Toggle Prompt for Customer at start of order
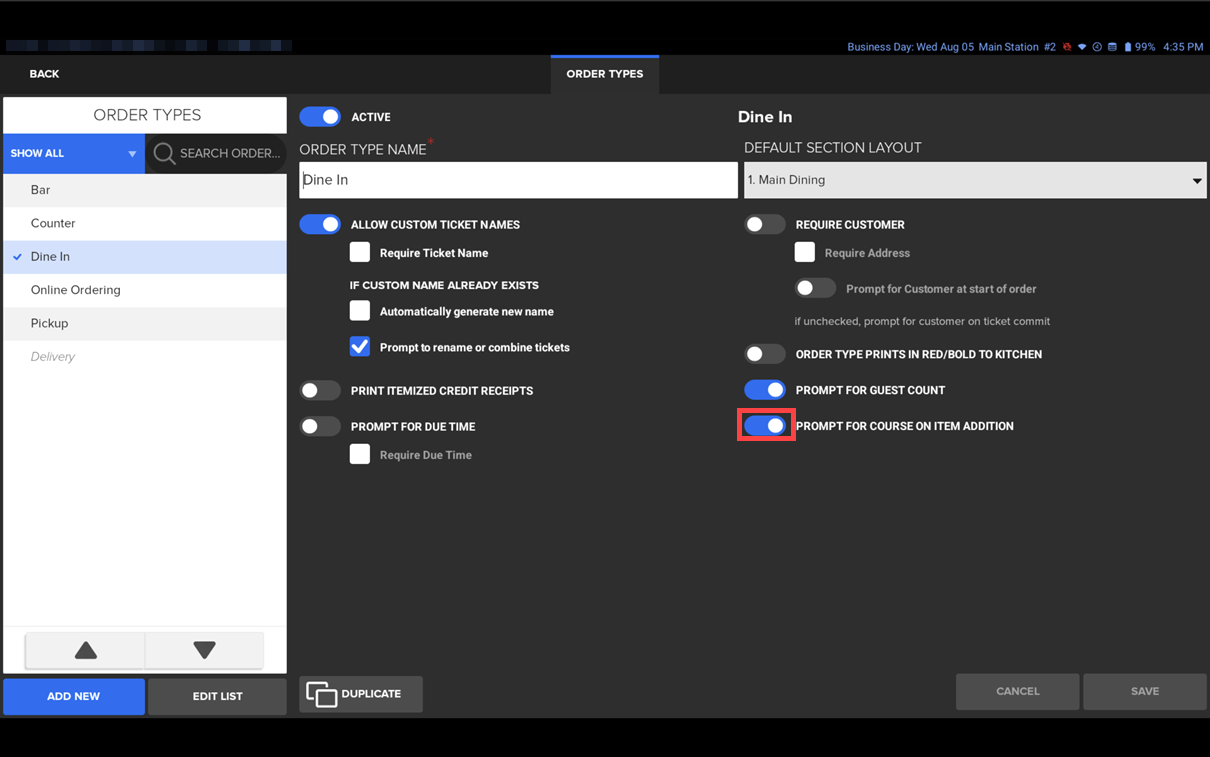Screen dimensions: 1210x757 815,288
